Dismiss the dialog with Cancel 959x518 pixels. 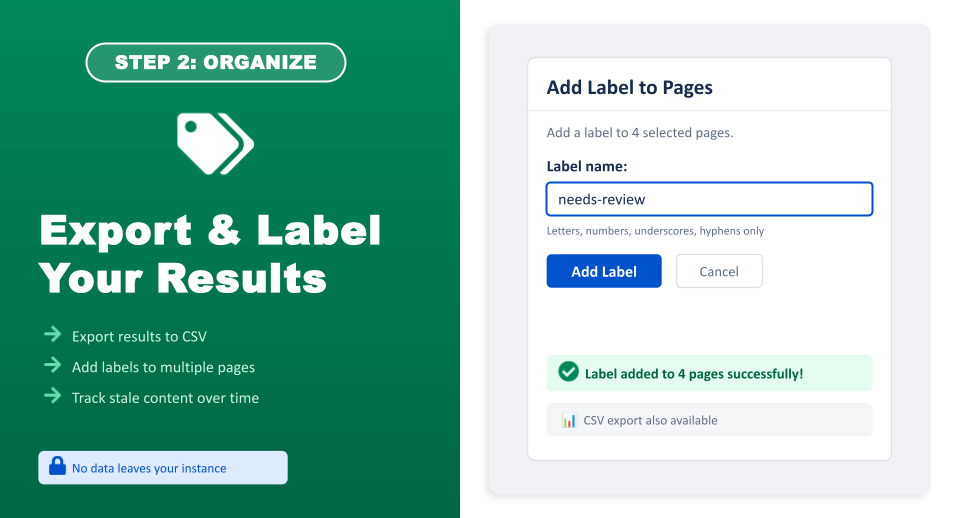pyautogui.click(x=718, y=271)
